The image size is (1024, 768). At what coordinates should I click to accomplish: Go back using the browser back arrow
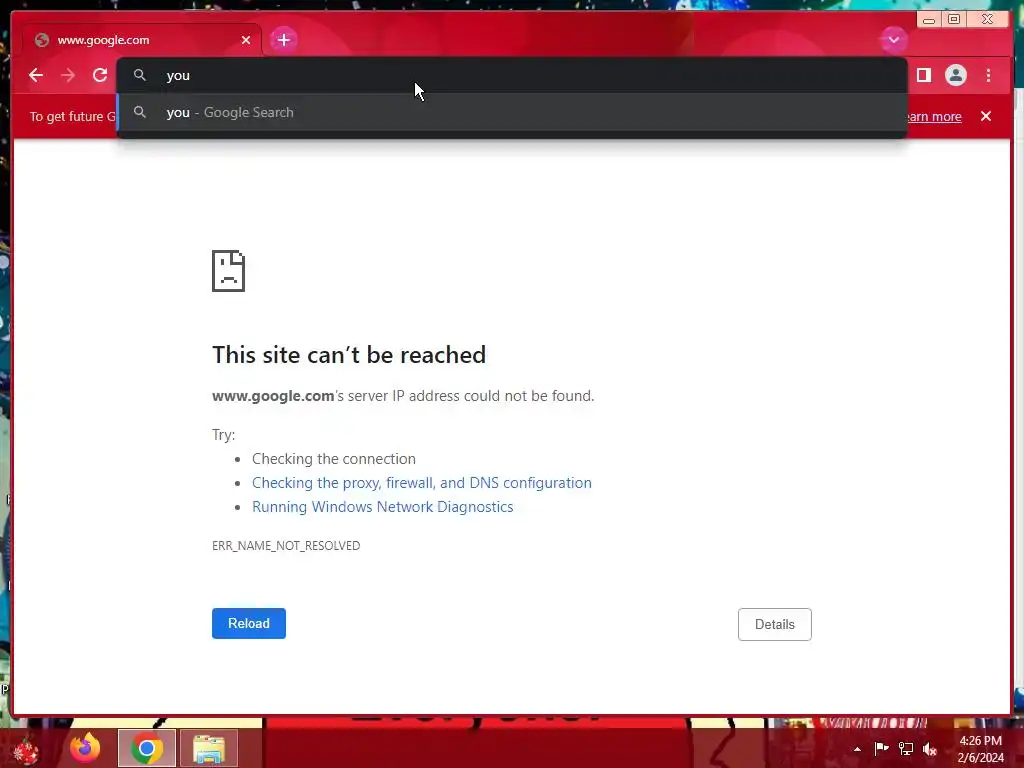point(36,75)
